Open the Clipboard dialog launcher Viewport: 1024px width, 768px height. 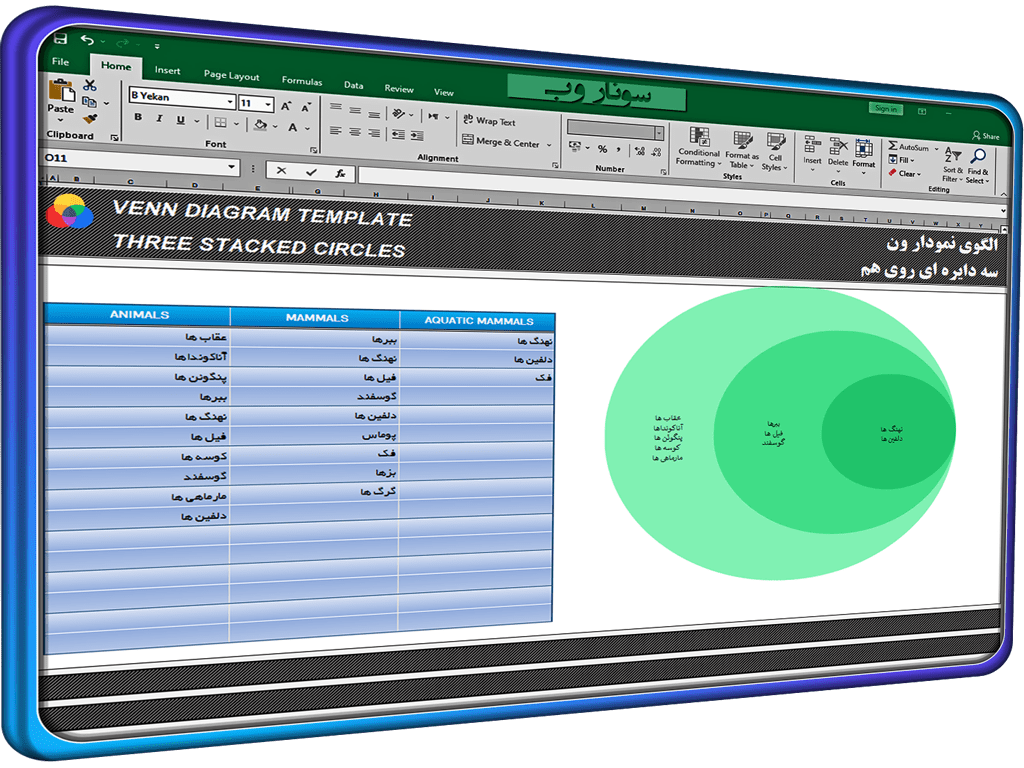coord(114,138)
